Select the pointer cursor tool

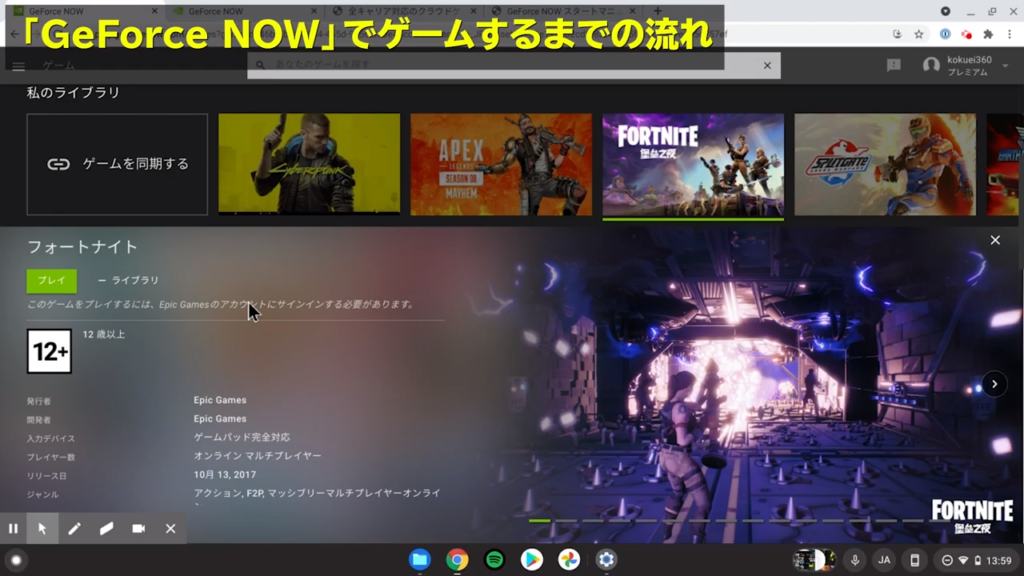[42, 528]
